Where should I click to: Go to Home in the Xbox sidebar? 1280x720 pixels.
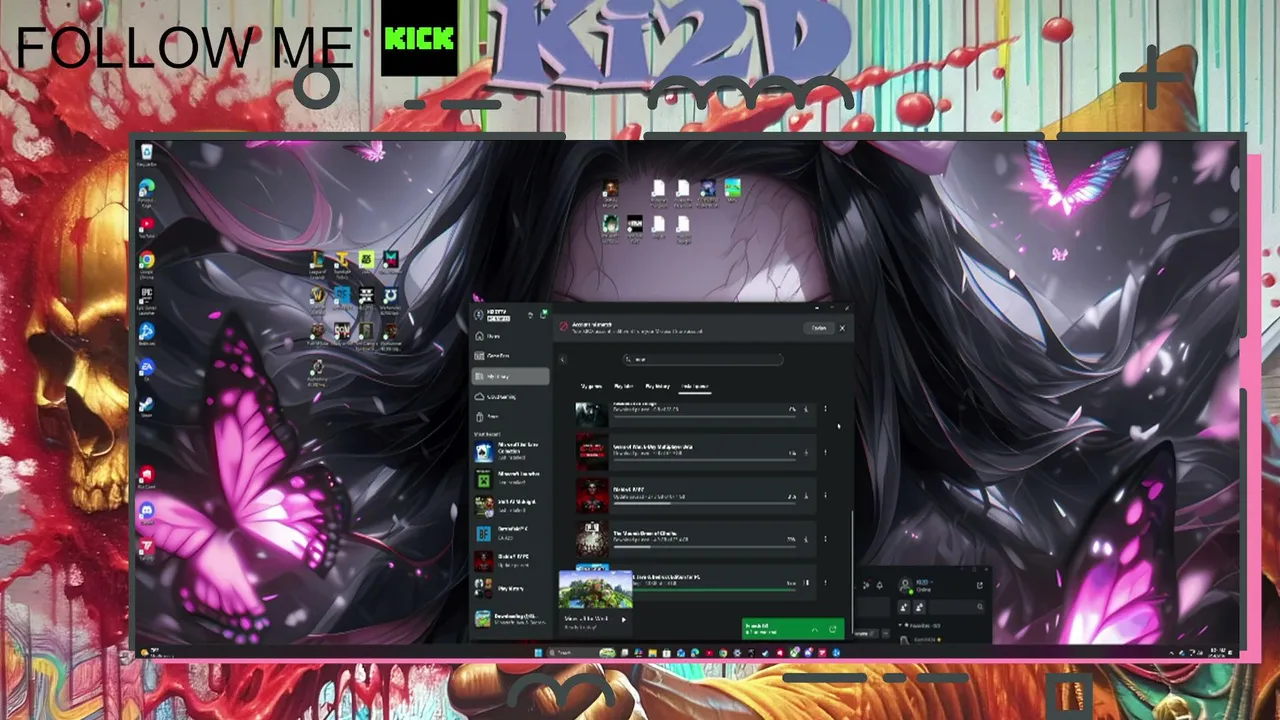pos(511,336)
